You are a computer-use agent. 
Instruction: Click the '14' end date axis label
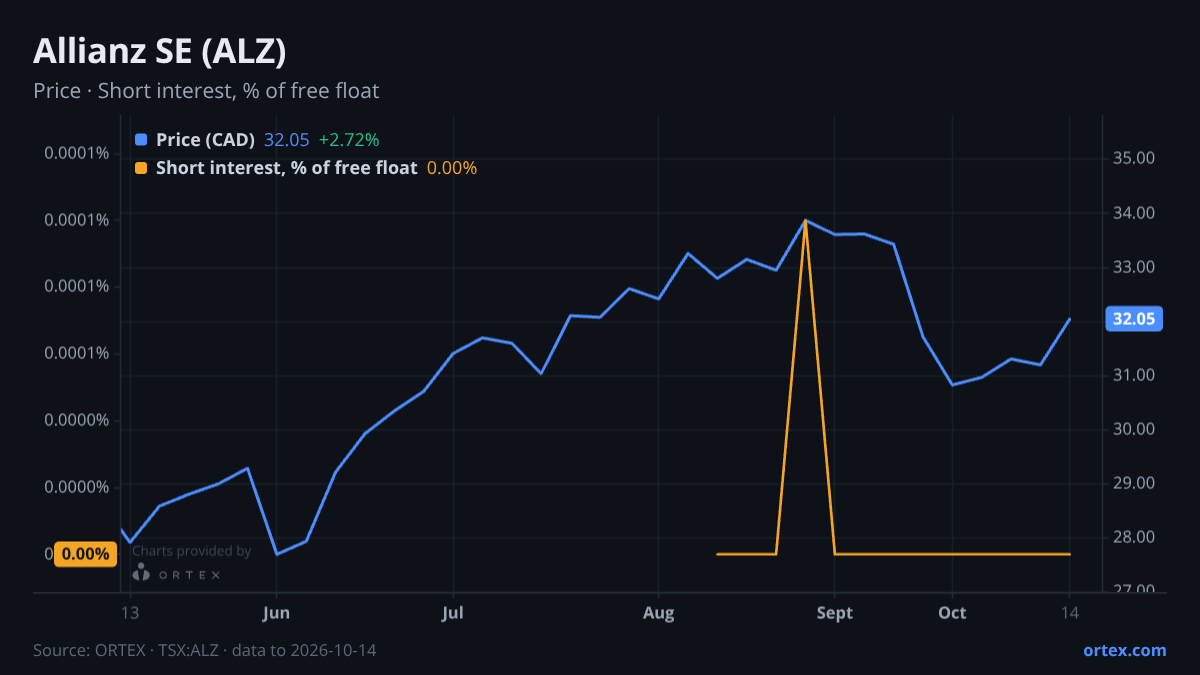(1069, 613)
